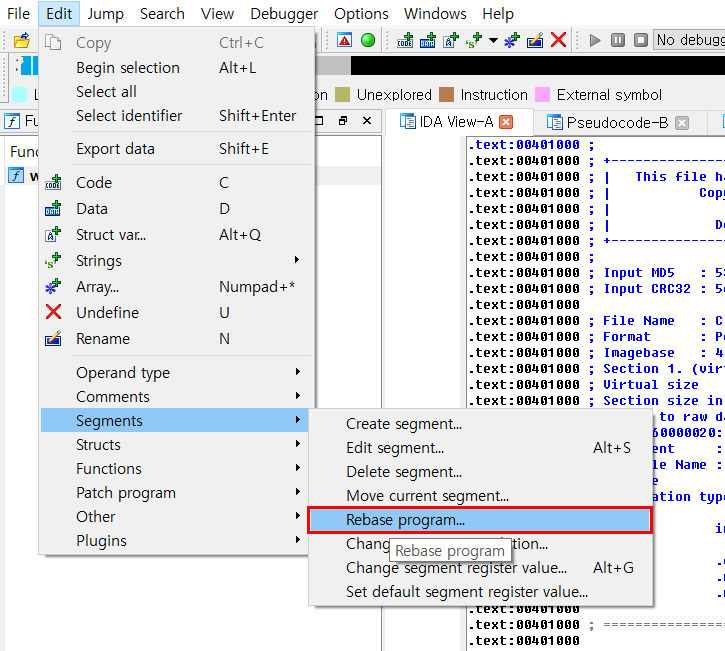
Task: Select Create segment... option
Action: (x=480, y=424)
